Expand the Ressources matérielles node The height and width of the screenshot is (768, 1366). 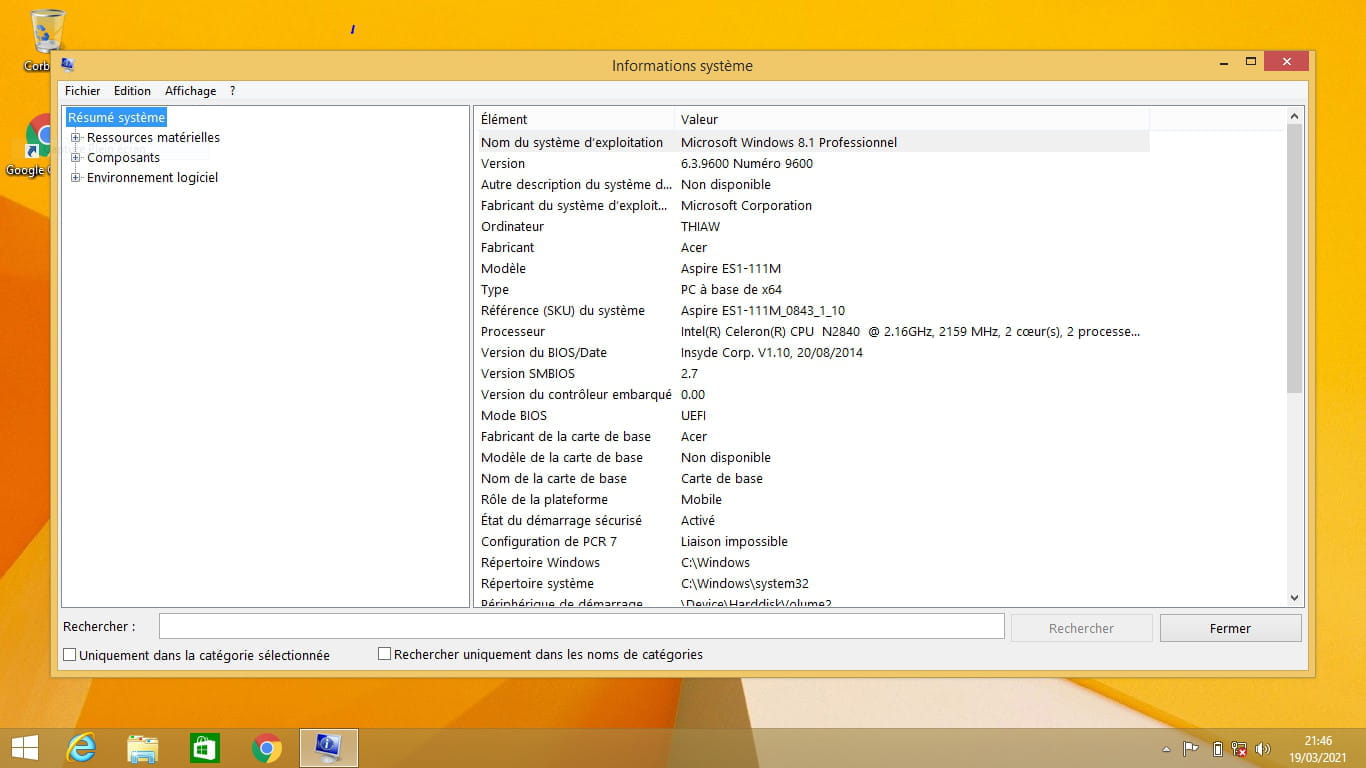76,138
